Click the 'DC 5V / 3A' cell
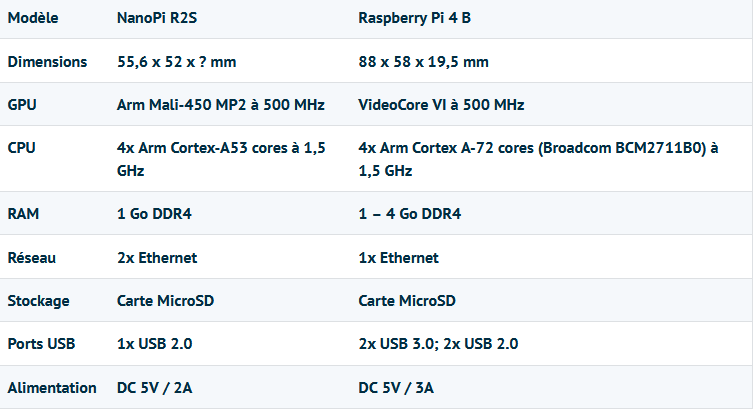 pos(396,388)
